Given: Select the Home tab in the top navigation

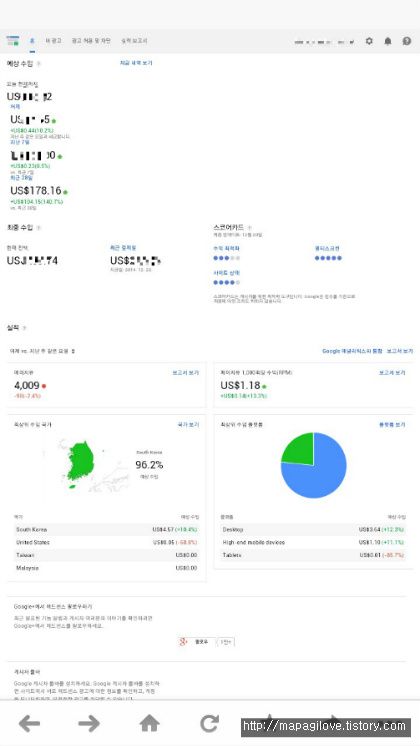Looking at the screenshot, I should 32,41.
